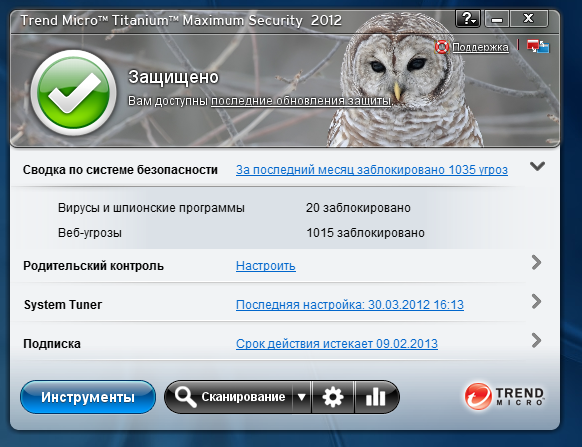The width and height of the screenshot is (582, 447).
Task: Open settings with the gear icon
Action: click(x=333, y=397)
